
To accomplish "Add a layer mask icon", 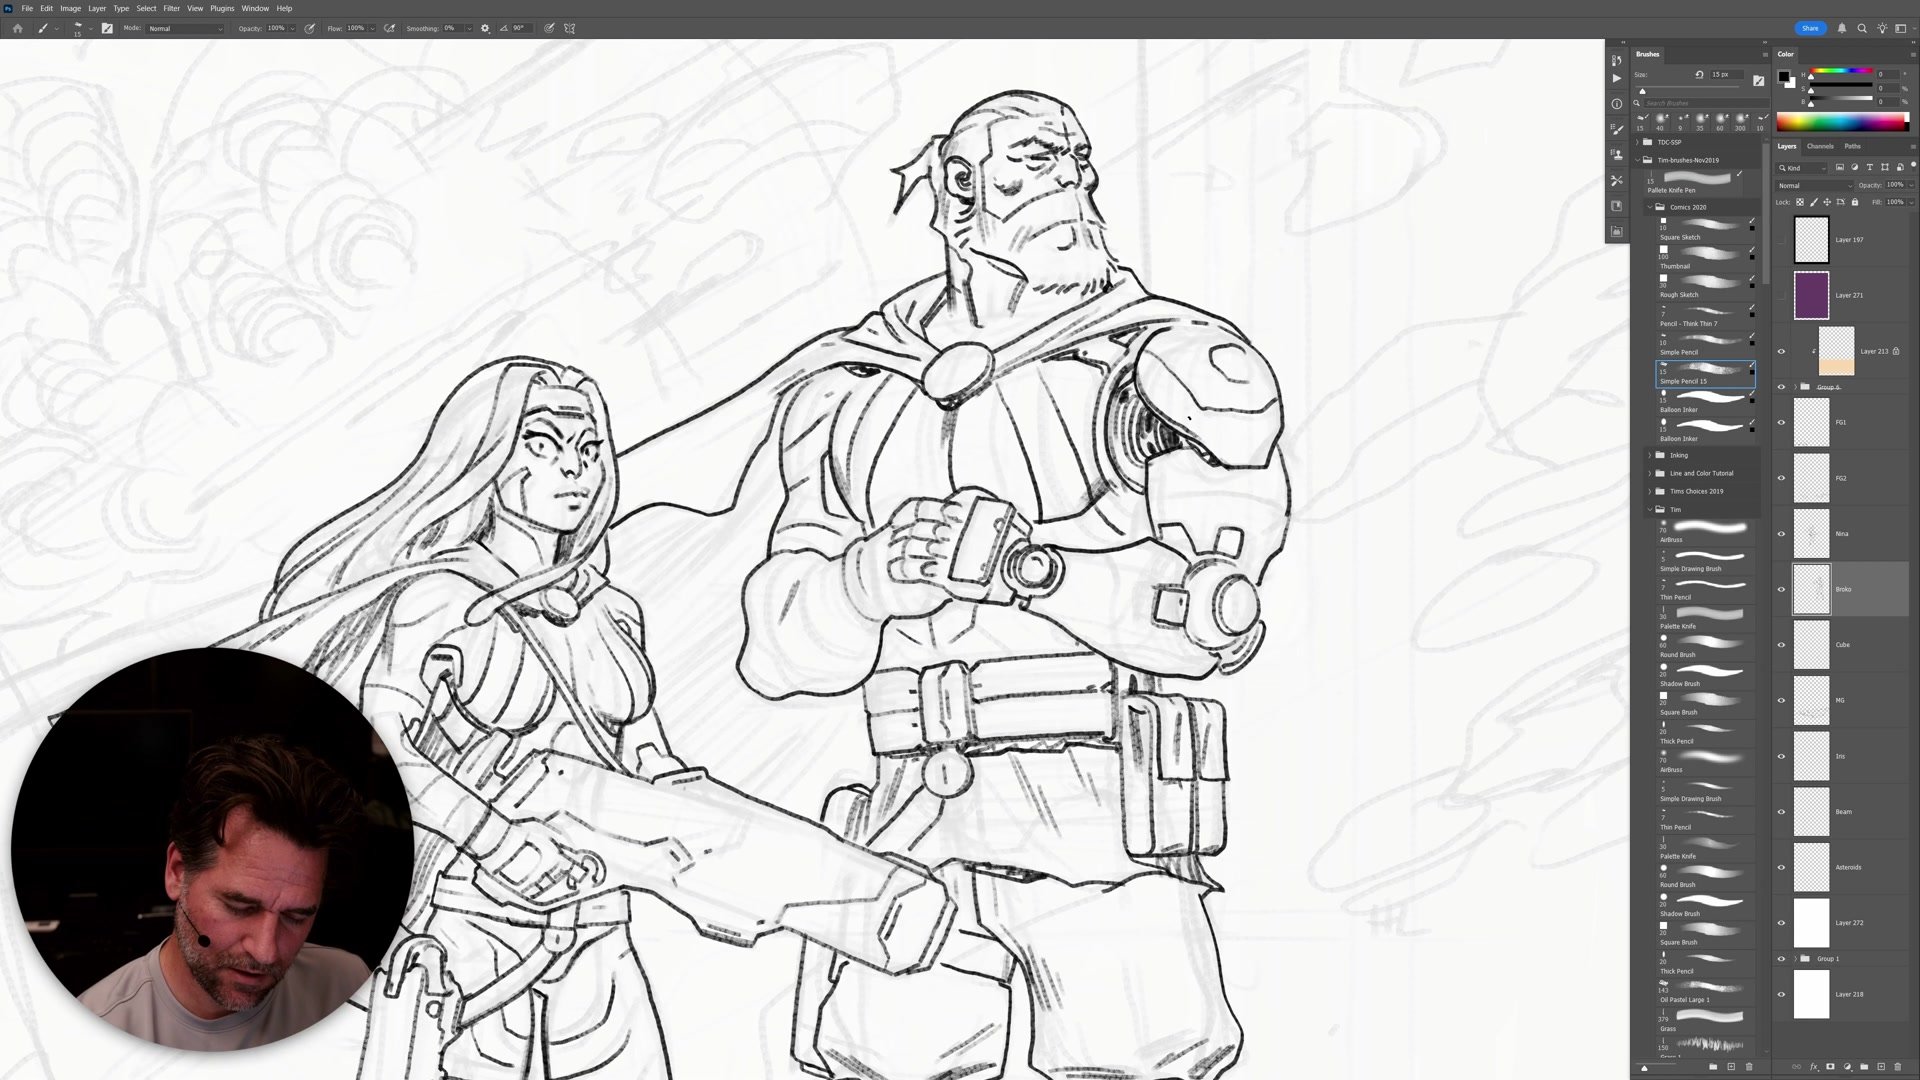I will coord(1830,1067).
